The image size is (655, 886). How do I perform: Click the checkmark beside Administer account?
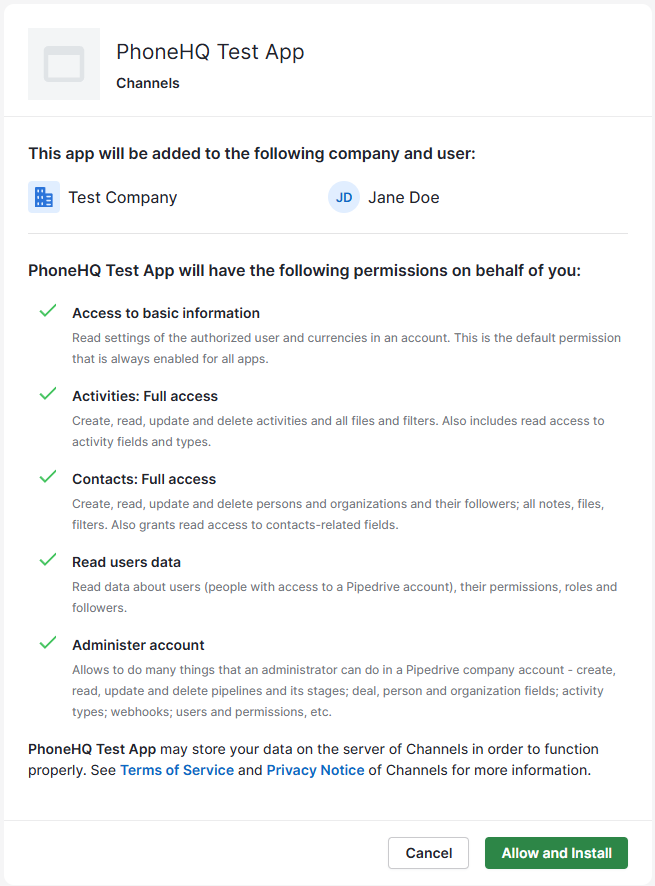(x=47, y=644)
